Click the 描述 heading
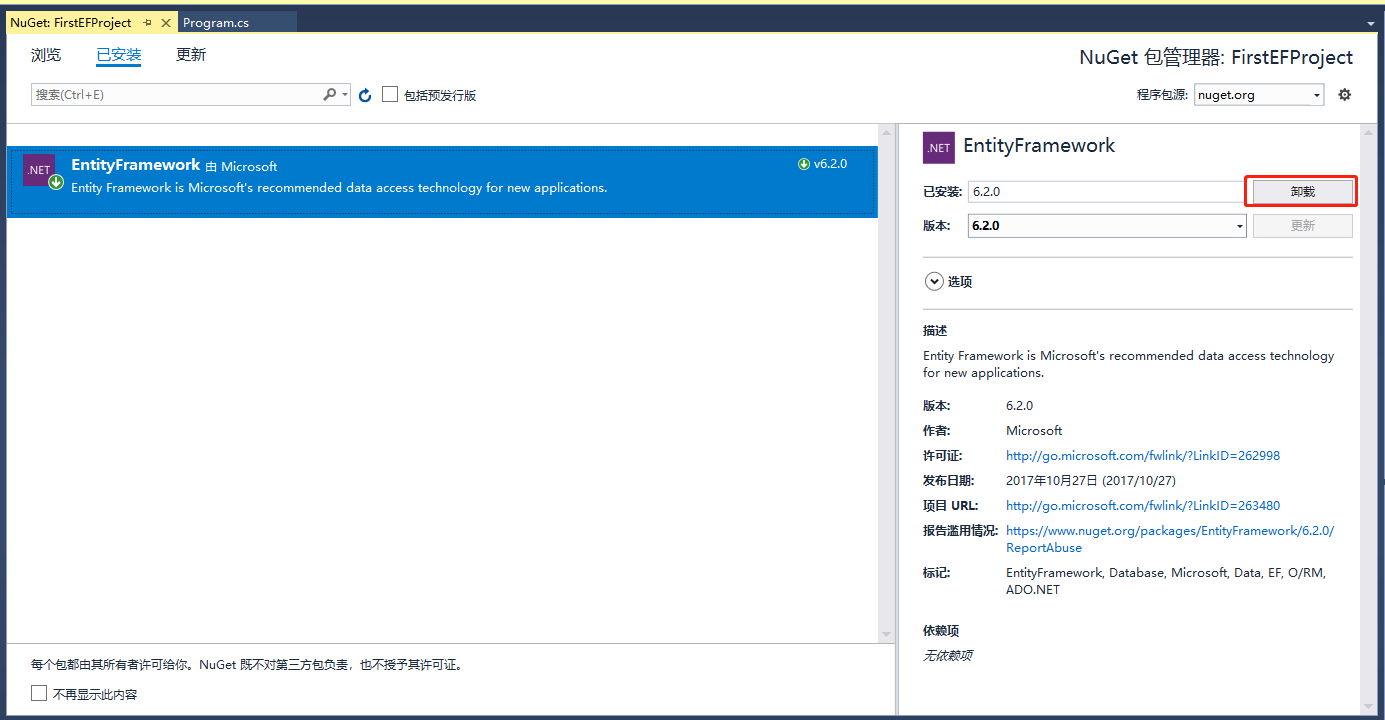 tap(935, 331)
